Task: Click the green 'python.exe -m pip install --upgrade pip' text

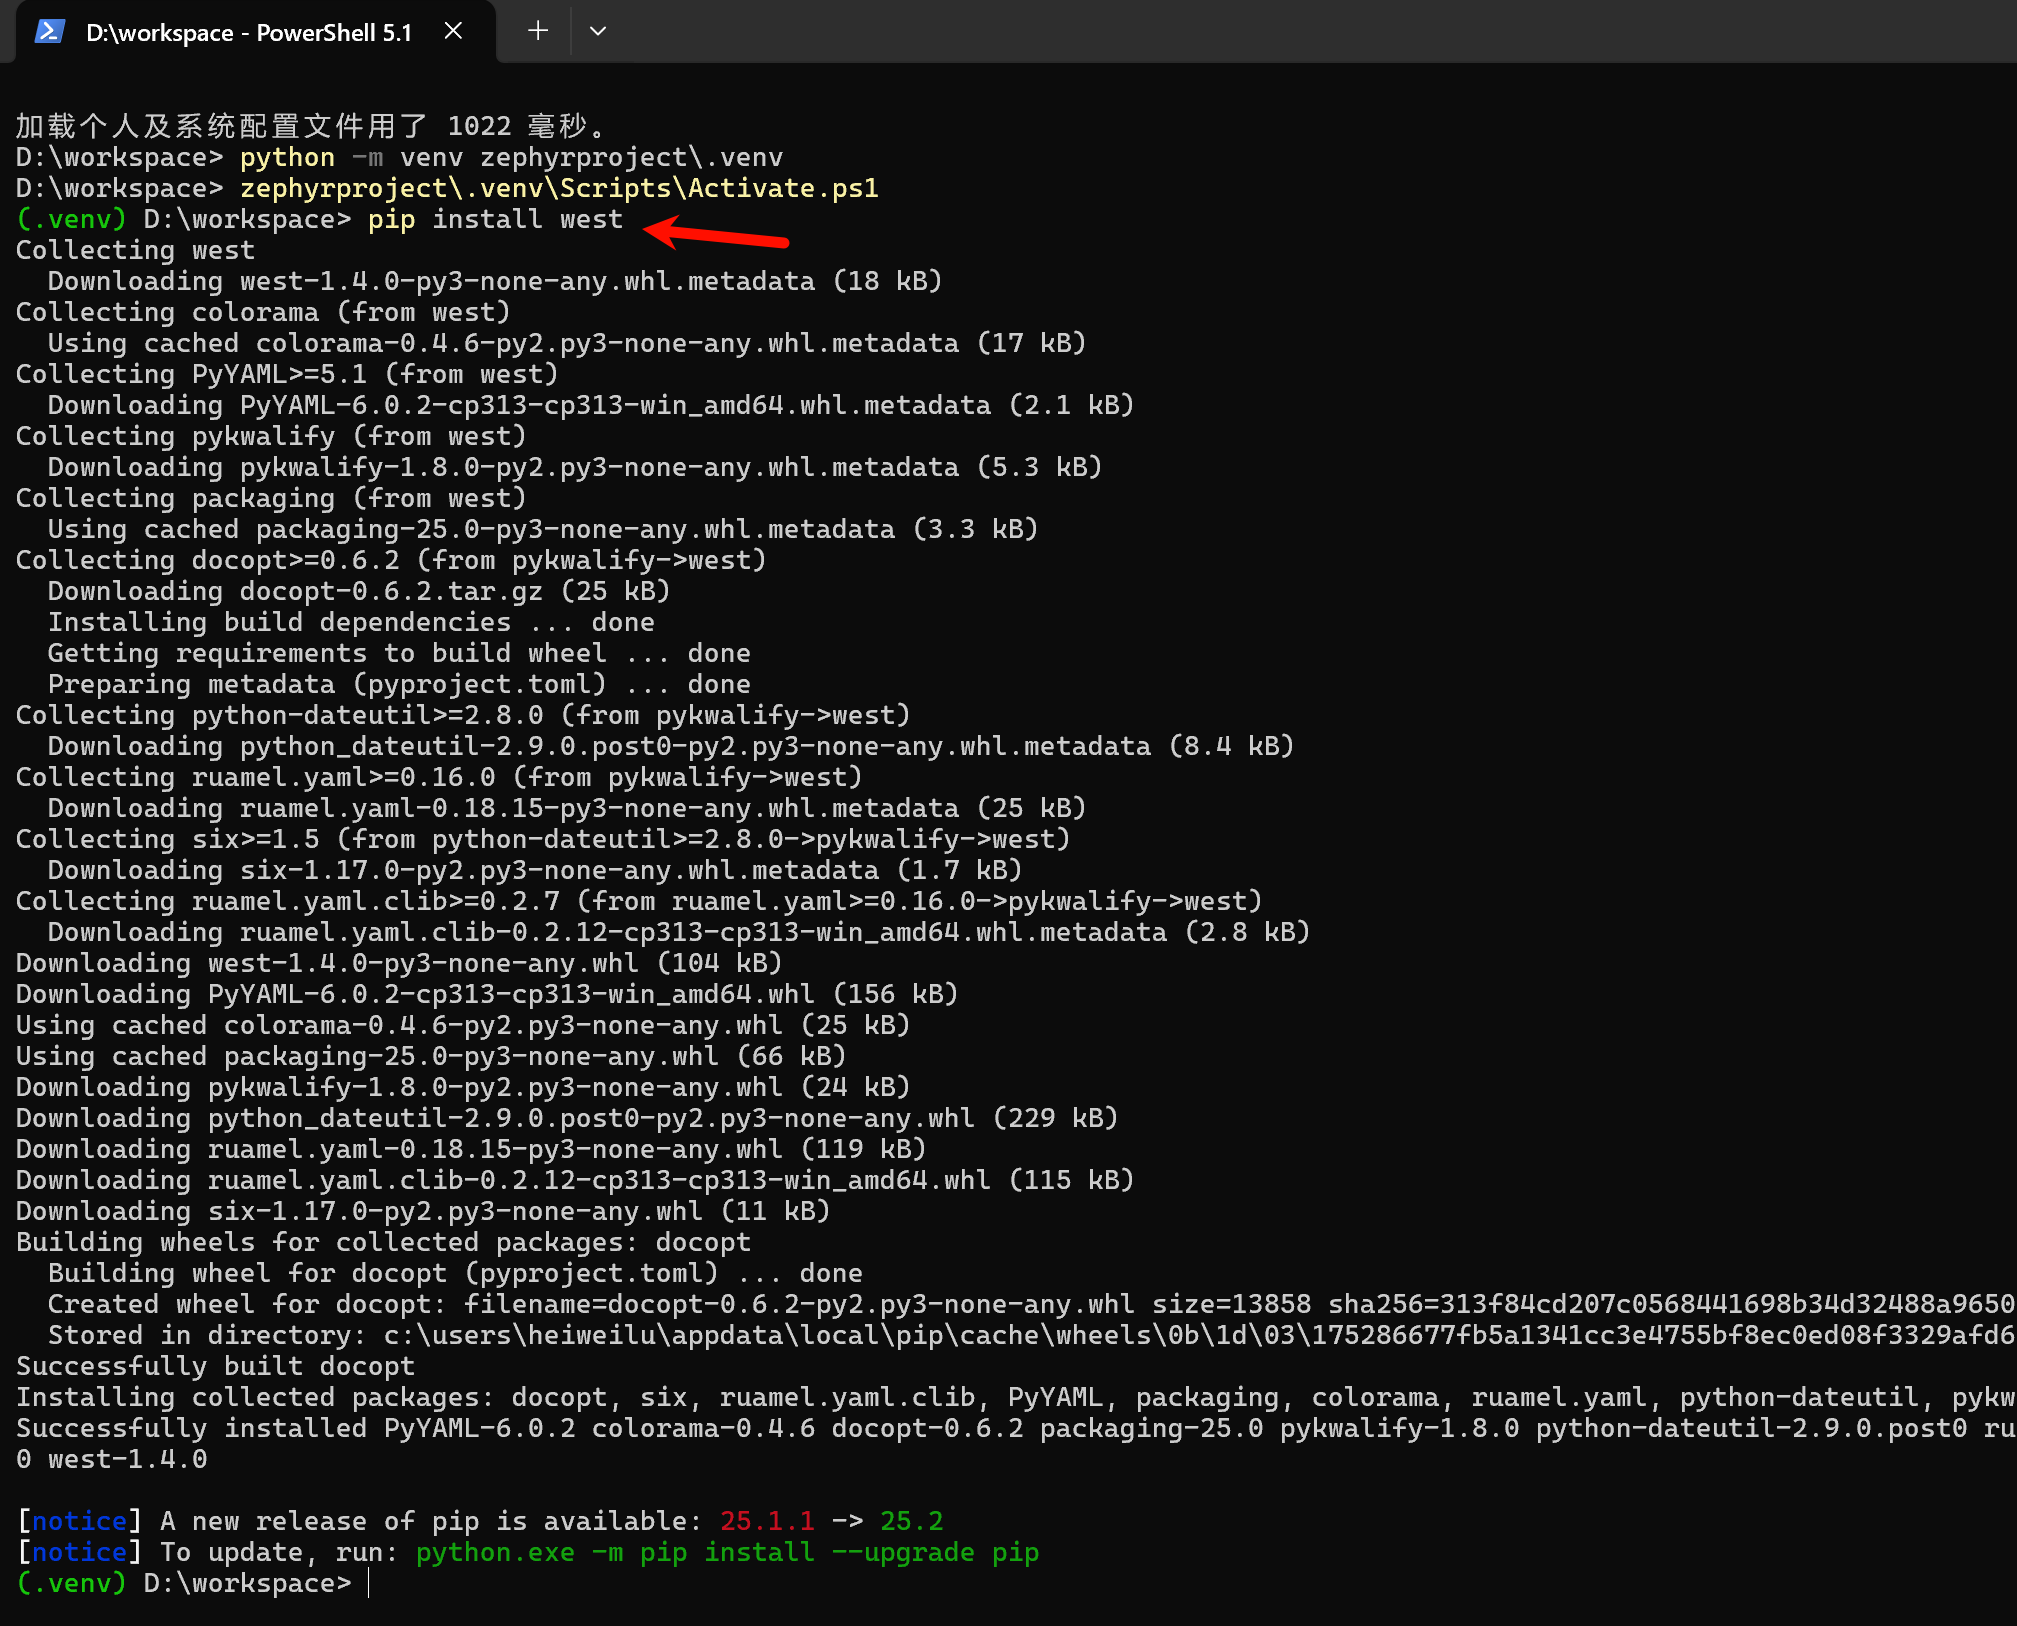Action: point(727,1552)
